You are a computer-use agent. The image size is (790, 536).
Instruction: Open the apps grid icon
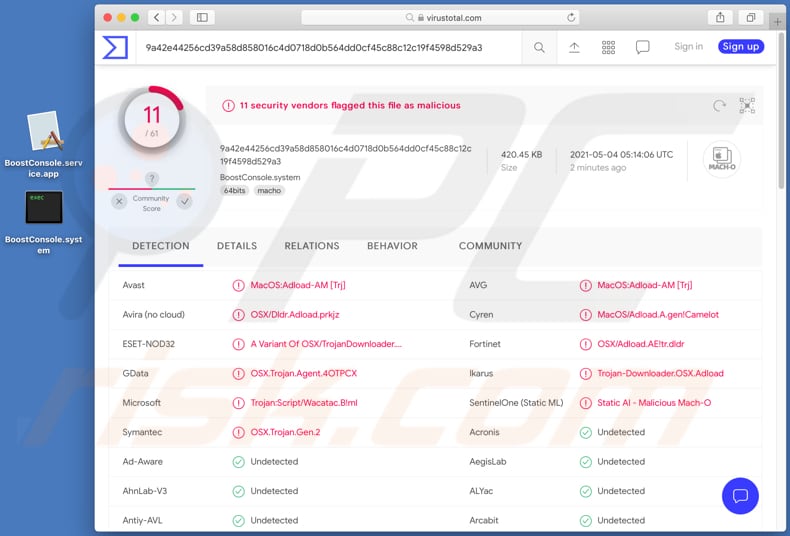pyautogui.click(x=608, y=47)
